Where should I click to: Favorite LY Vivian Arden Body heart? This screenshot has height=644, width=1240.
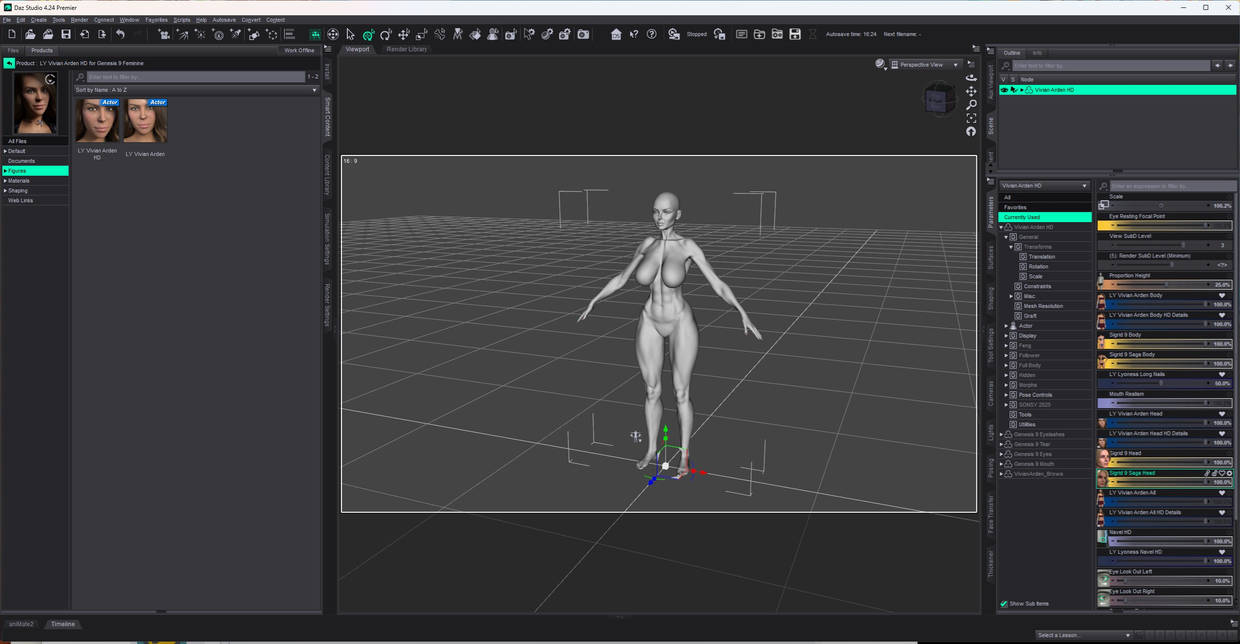tap(1221, 295)
